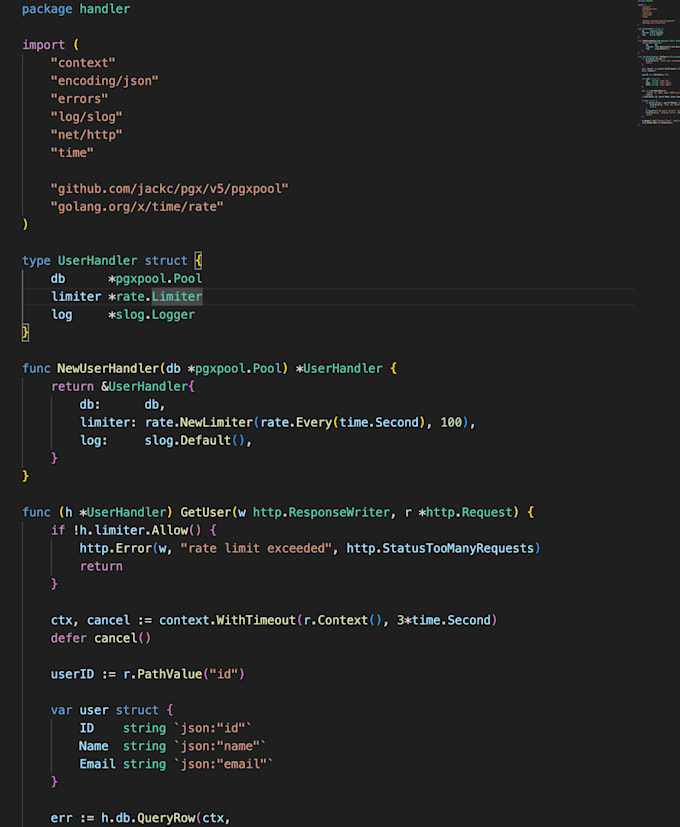Click the "db: db," struct literal line
This screenshot has width=680, height=827.
[x=122, y=405]
